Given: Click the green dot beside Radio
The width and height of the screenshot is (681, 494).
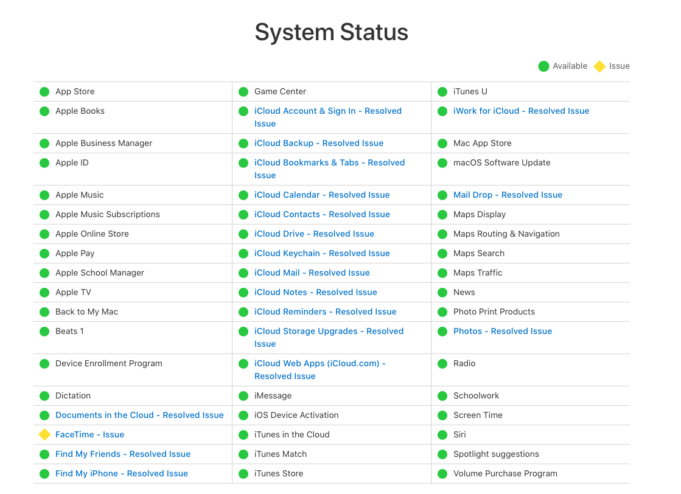Looking at the screenshot, I should tap(442, 364).
